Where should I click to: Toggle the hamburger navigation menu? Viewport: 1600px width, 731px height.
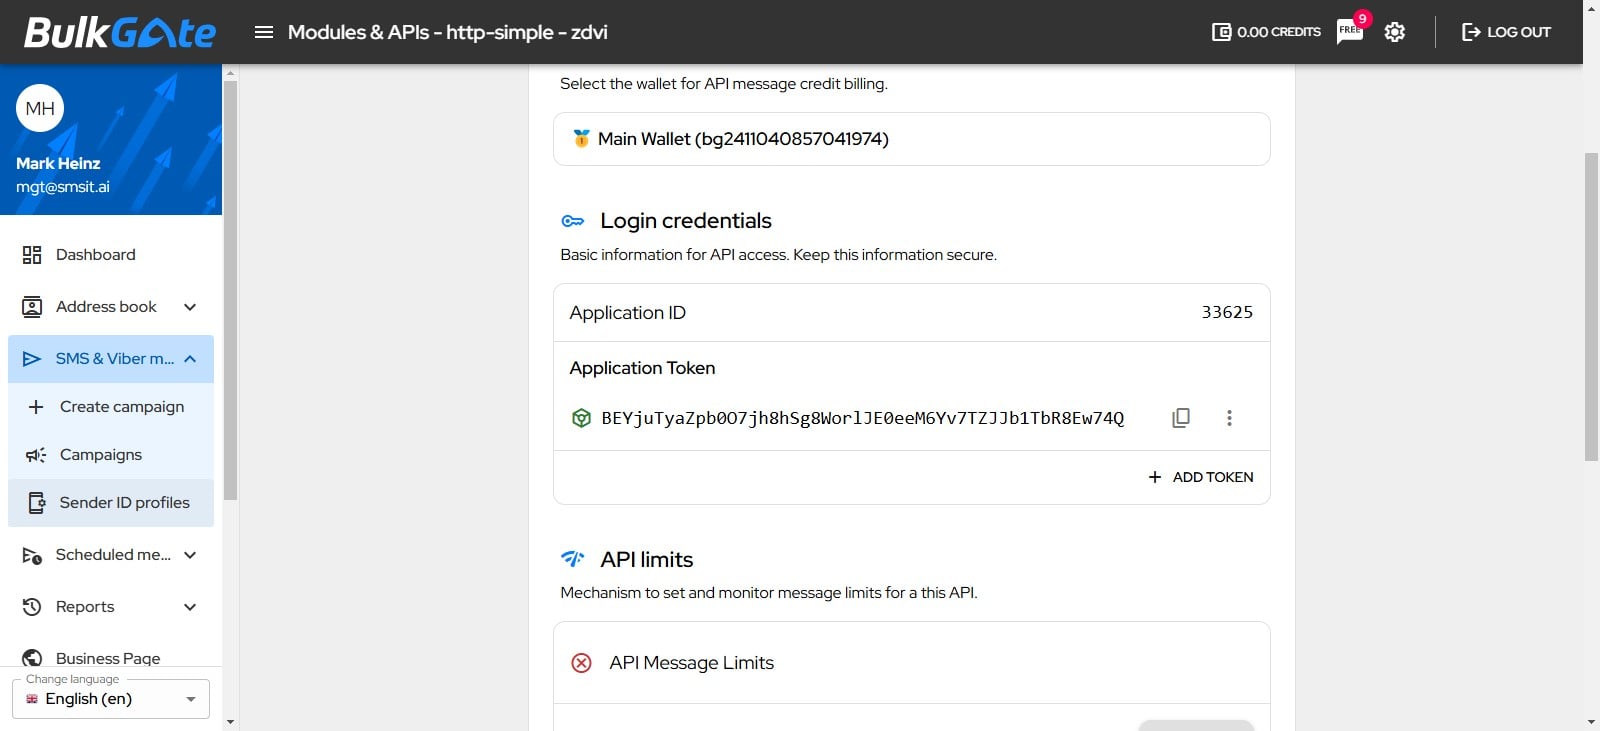tap(264, 32)
